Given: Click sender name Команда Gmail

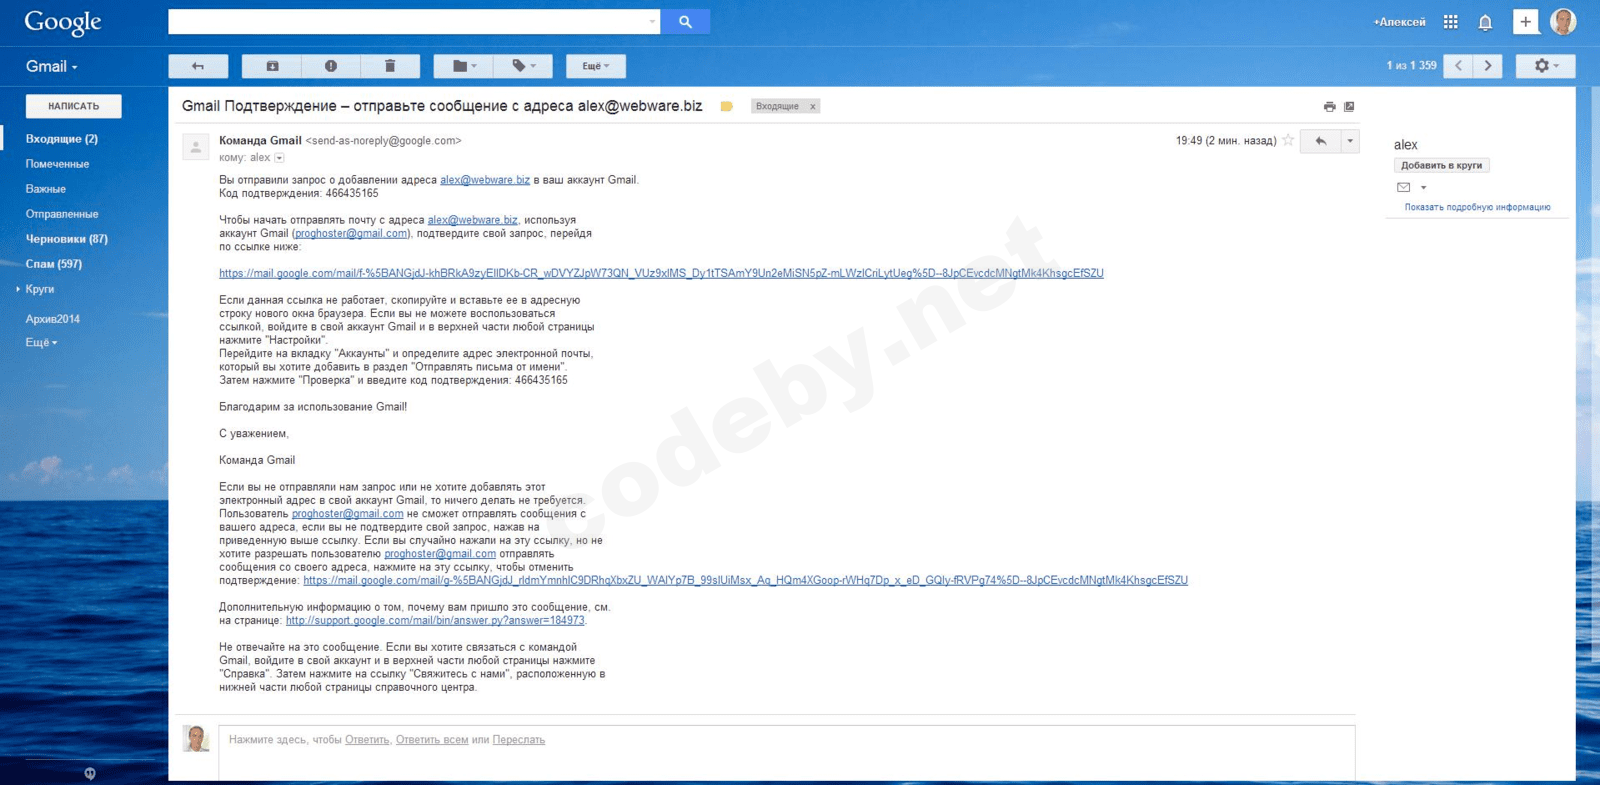Looking at the screenshot, I should [260, 141].
